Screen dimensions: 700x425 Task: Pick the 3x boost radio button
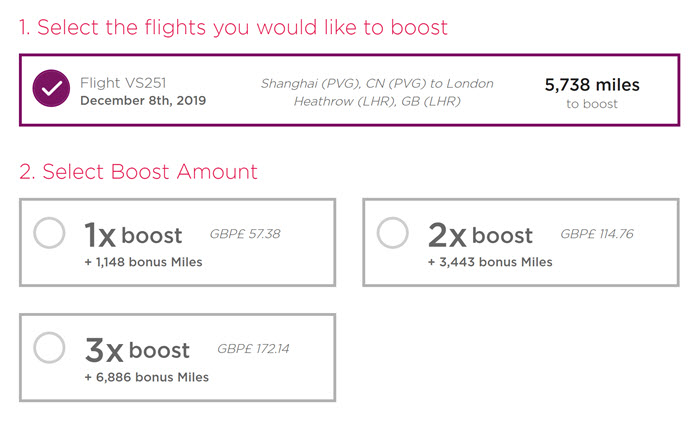[49, 348]
